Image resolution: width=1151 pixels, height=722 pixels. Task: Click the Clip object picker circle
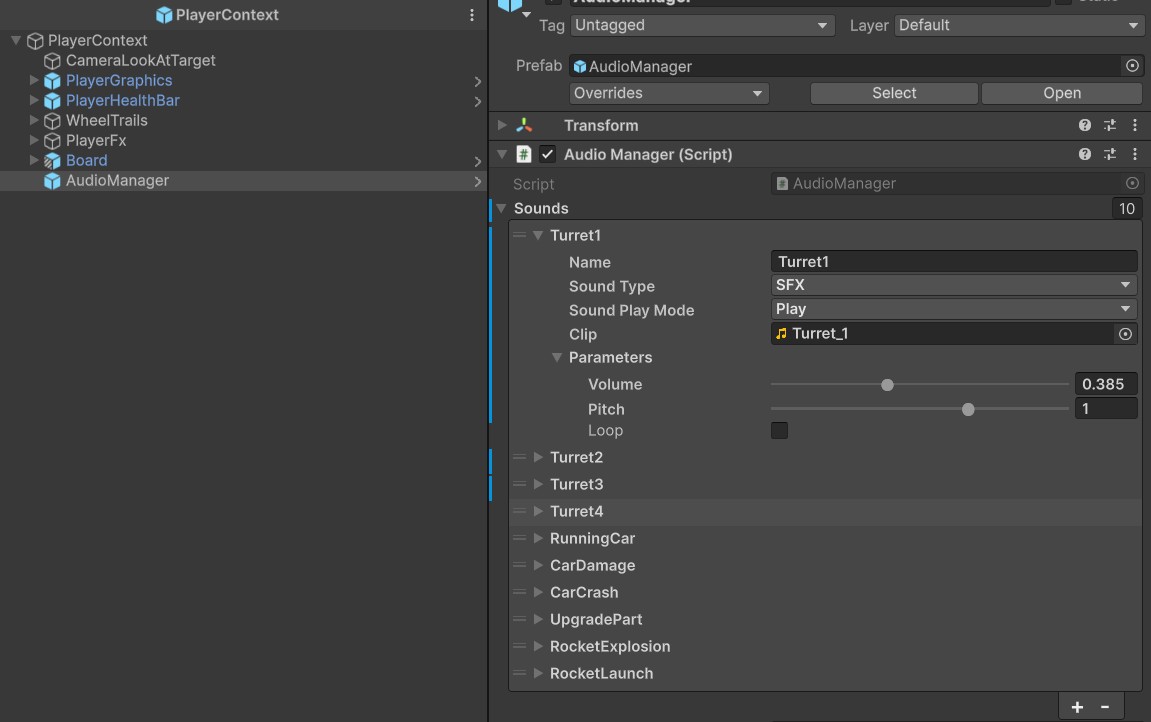[x=1126, y=334]
